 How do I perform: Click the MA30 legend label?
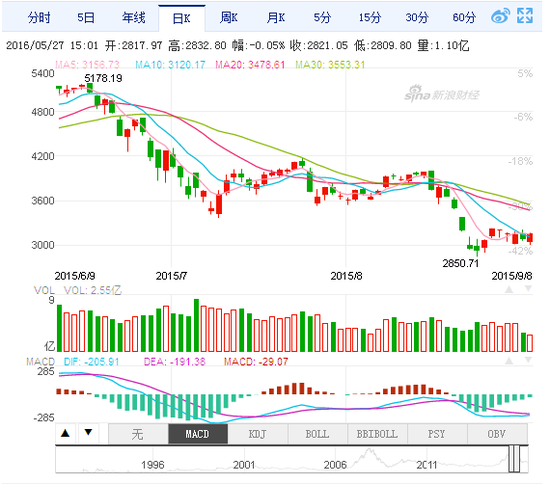(330, 65)
